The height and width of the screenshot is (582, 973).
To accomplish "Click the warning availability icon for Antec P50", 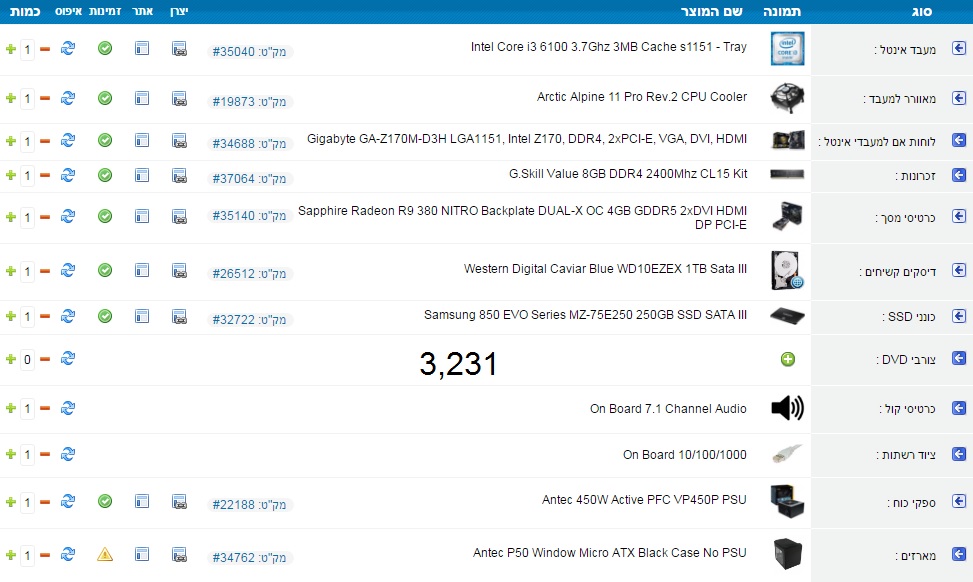I will point(105,554).
